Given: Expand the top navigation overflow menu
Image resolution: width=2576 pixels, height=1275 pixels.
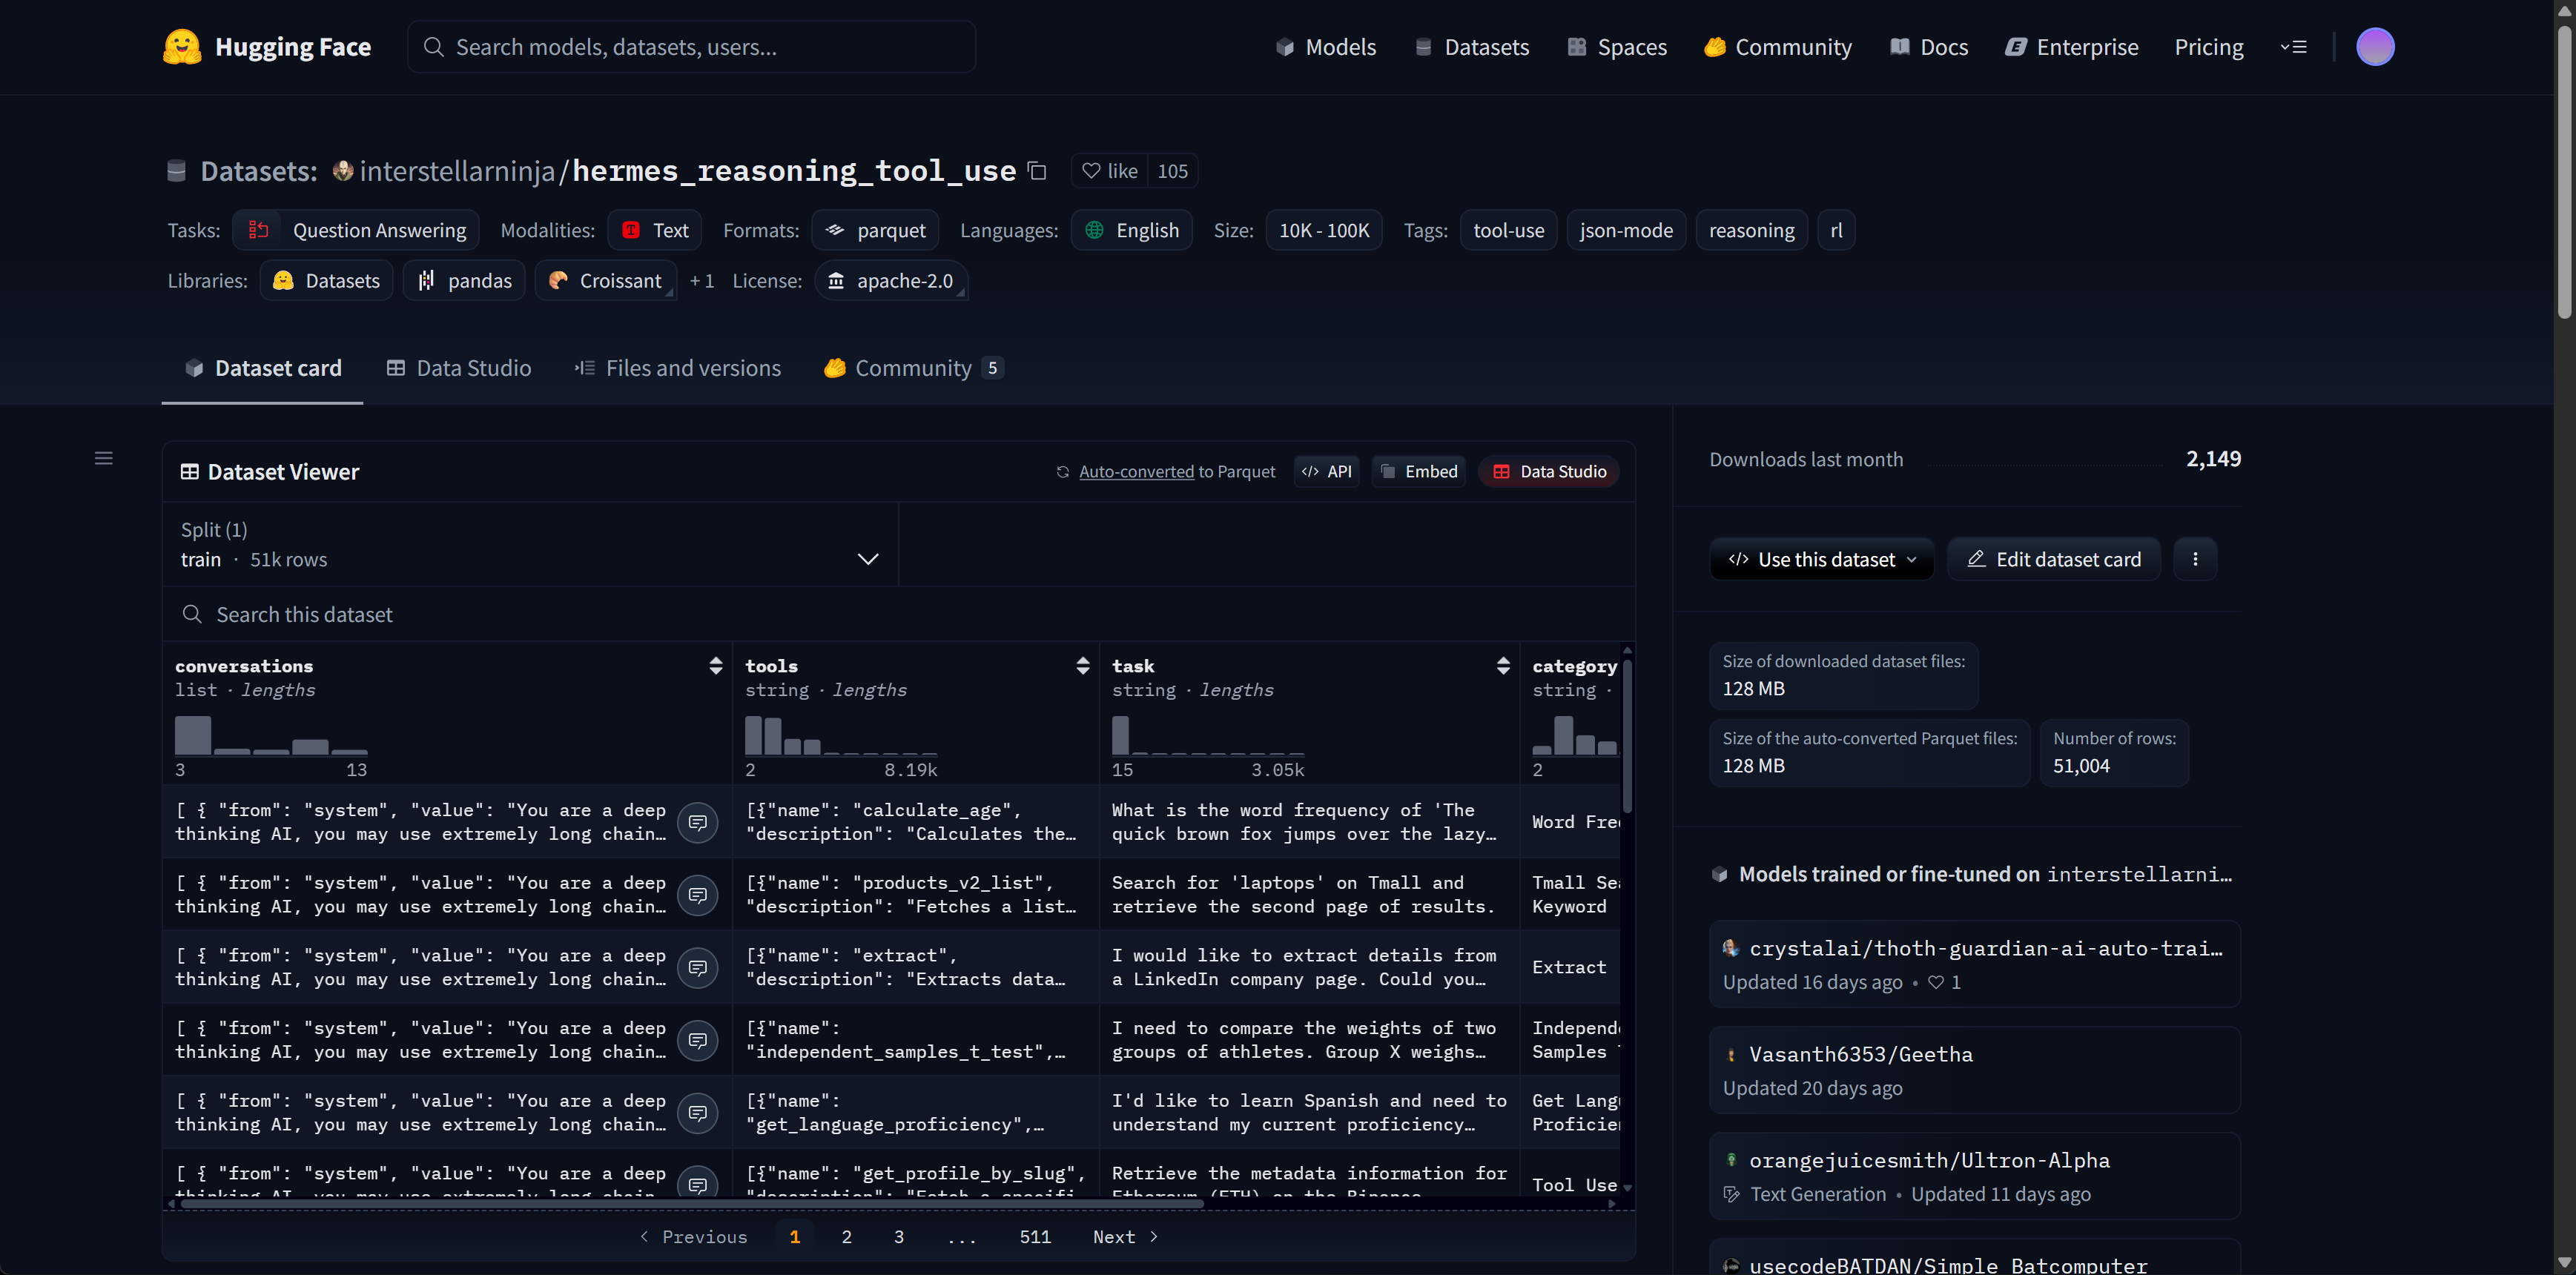Looking at the screenshot, I should pos(2293,47).
